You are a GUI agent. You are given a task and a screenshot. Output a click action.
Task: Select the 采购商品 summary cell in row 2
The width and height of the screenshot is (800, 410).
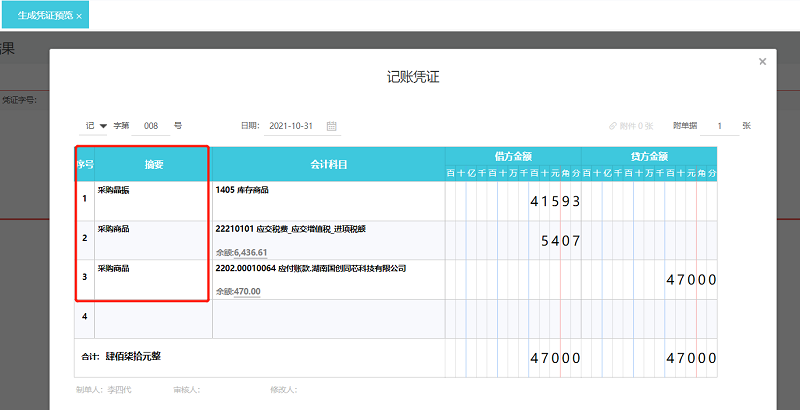(152, 240)
